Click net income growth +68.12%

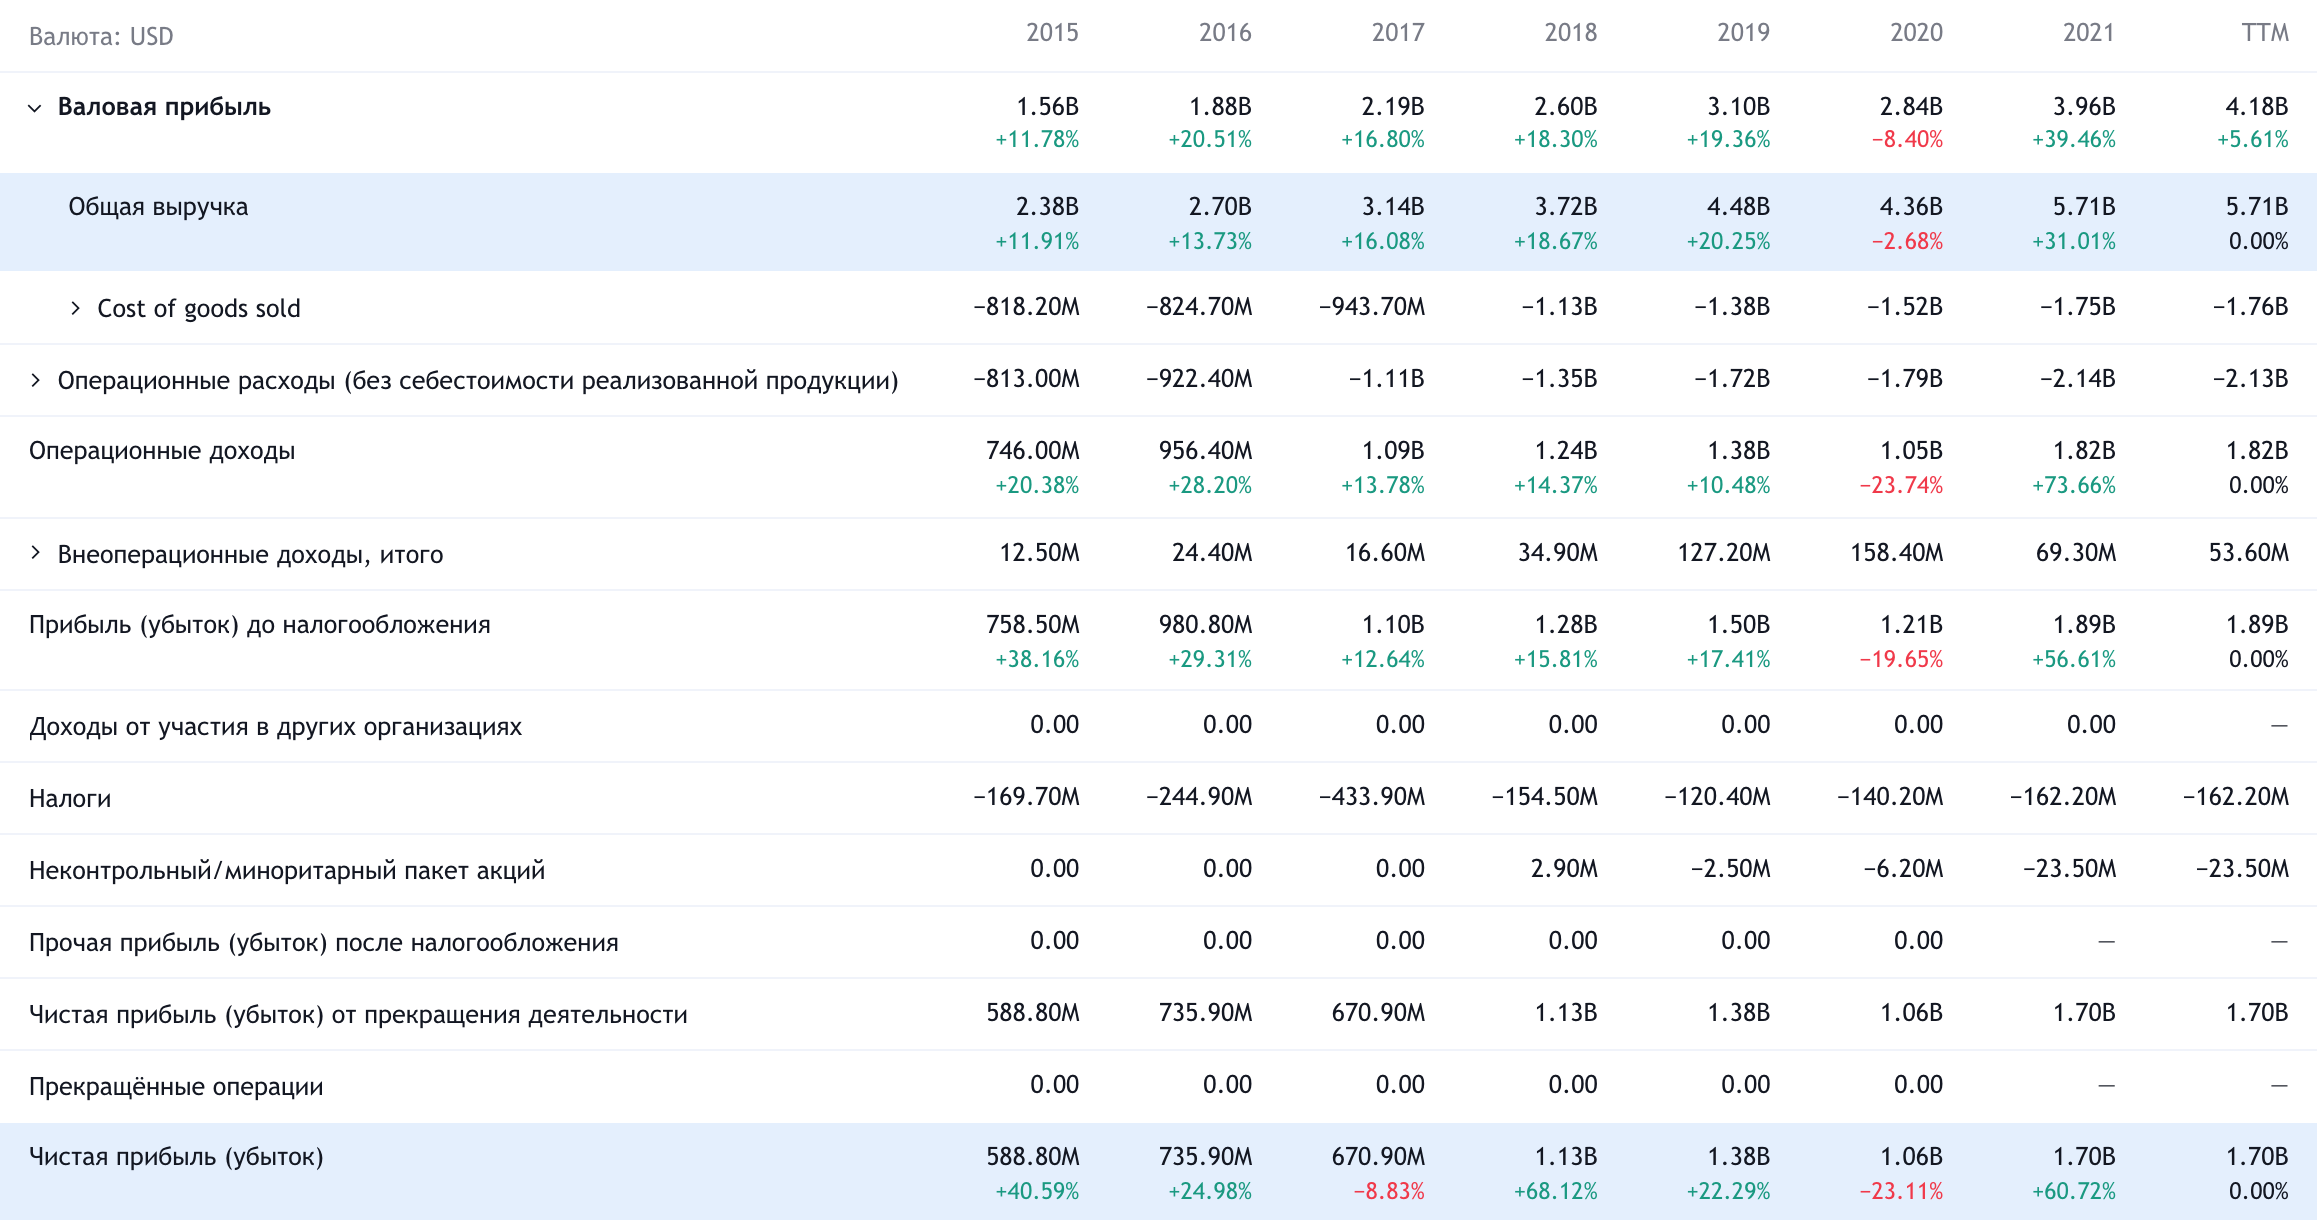1556,1191
